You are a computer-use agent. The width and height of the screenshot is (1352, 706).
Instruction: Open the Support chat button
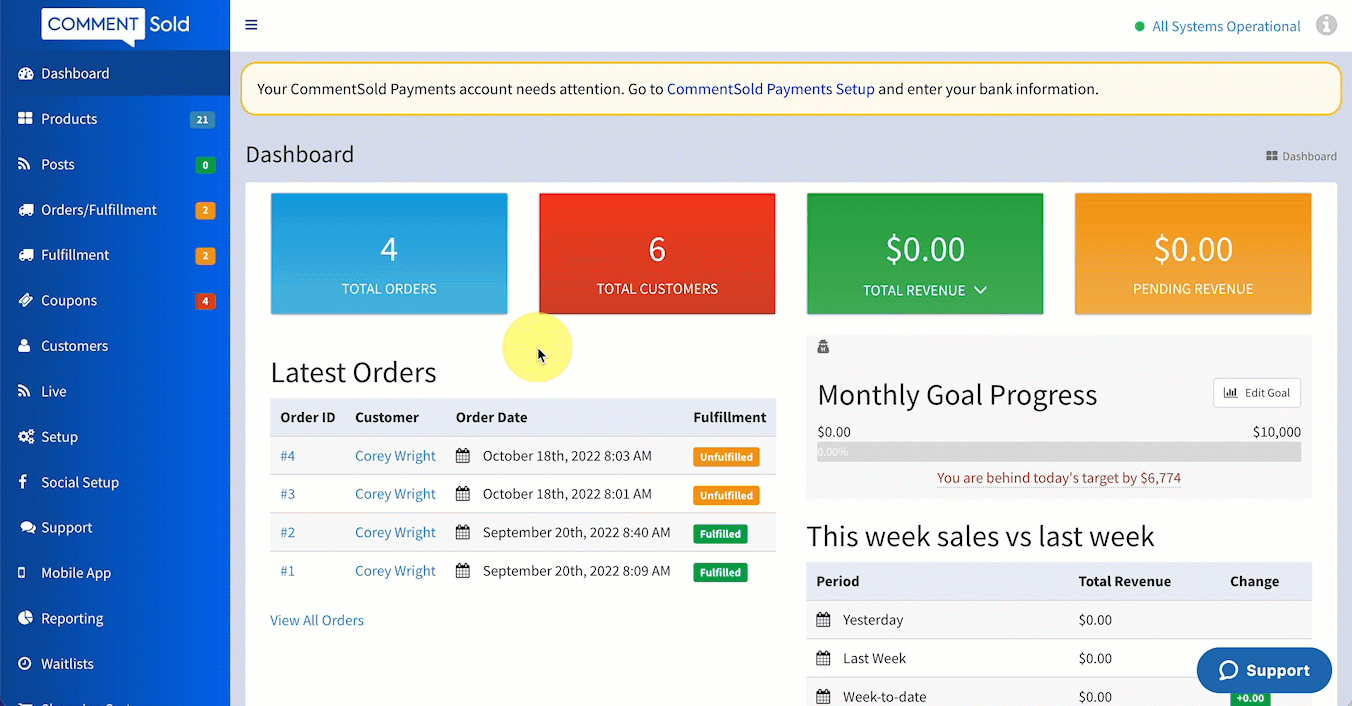1264,670
